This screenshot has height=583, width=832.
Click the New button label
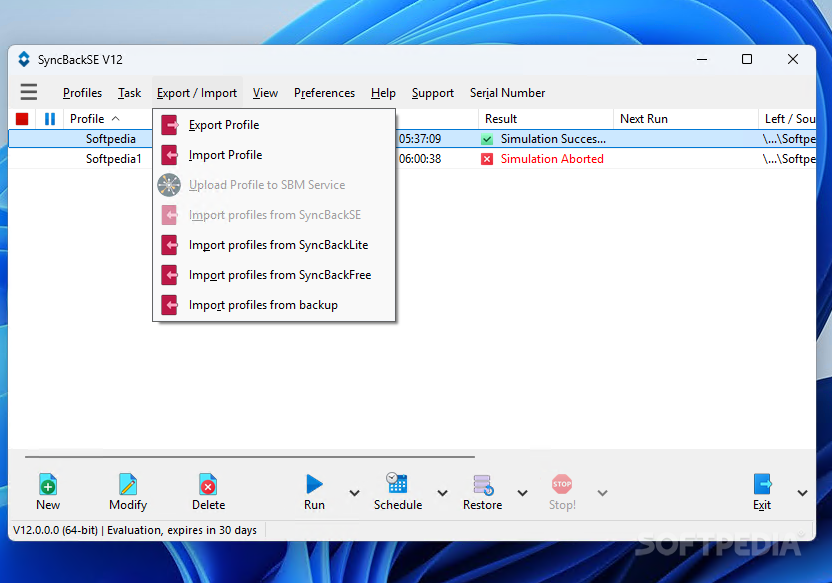[x=48, y=505]
